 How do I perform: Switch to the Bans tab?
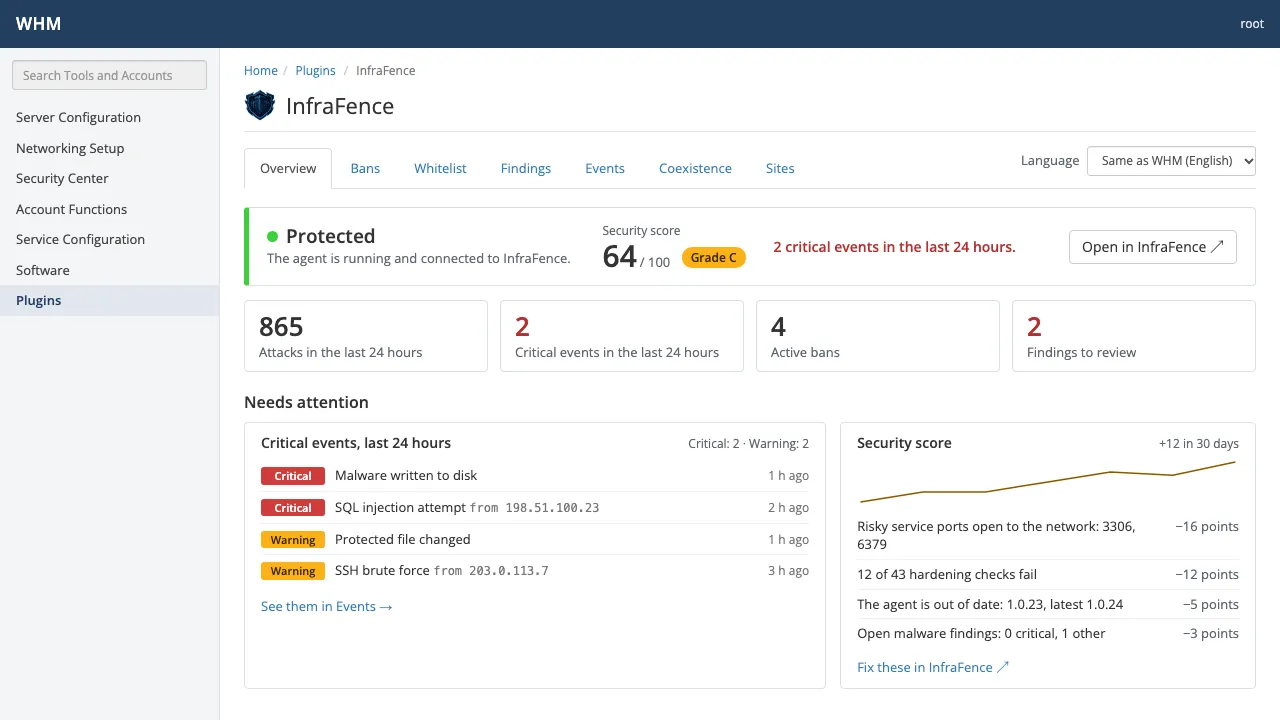(x=365, y=168)
